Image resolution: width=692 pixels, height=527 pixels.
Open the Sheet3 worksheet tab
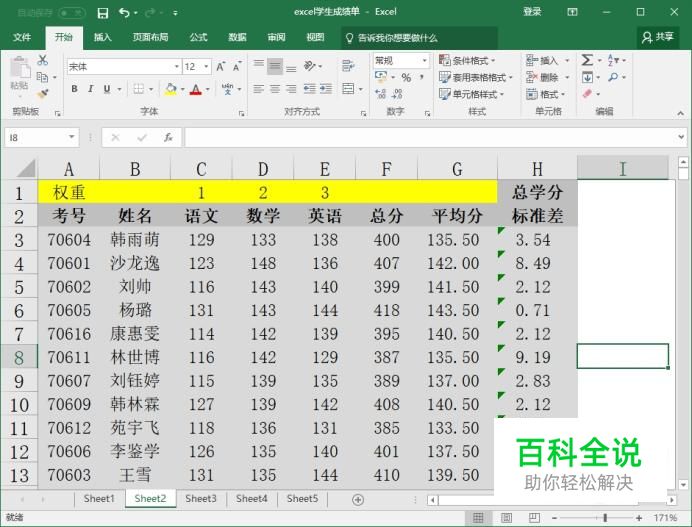tap(201, 499)
